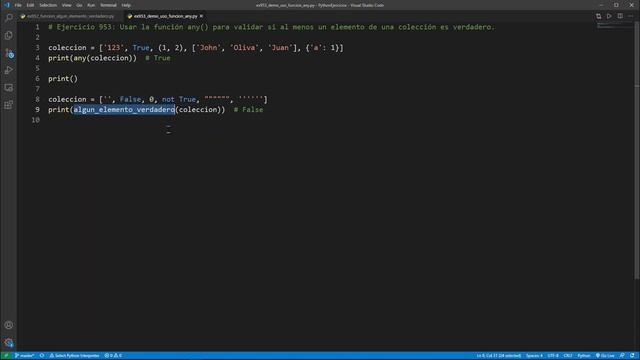This screenshot has height=360, width=640.
Task: Open the Terminal menu
Action: tap(108, 5)
